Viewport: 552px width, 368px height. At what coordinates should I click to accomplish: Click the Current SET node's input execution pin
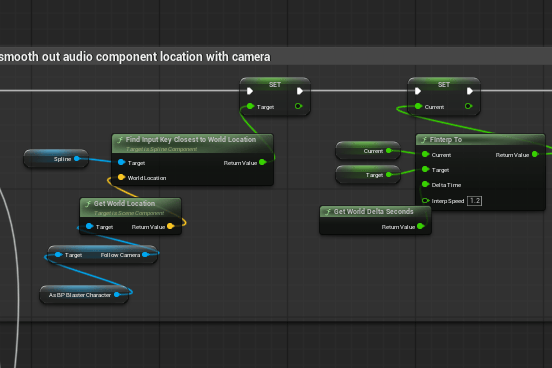418,91
